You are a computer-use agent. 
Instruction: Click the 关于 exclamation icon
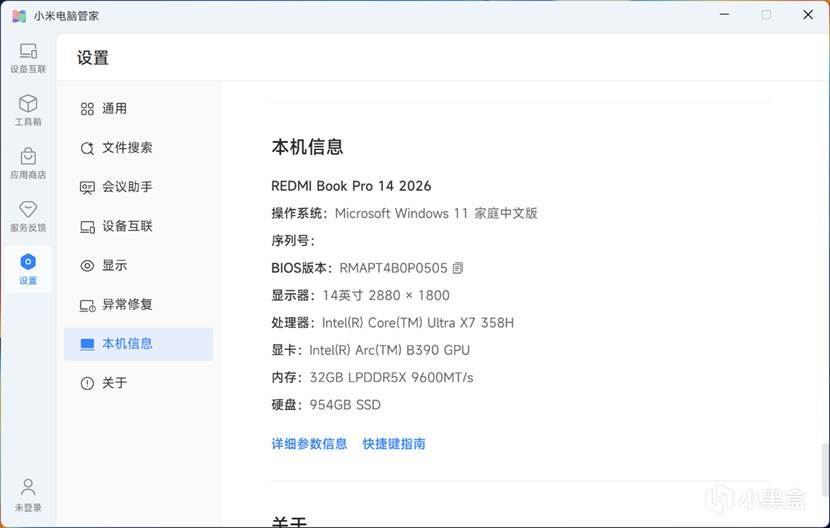(x=87, y=383)
